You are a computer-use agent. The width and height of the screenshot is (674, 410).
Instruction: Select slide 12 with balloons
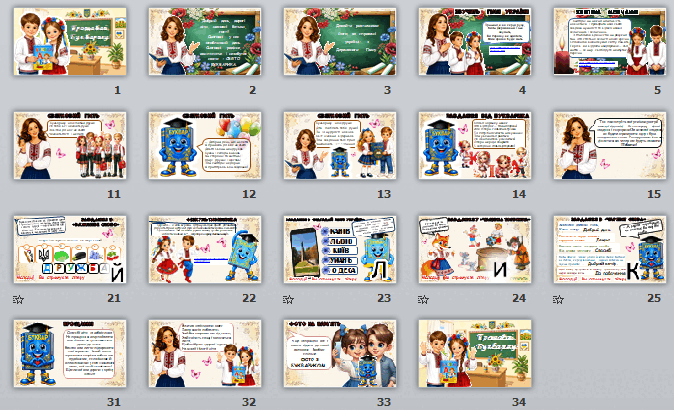pos(205,145)
